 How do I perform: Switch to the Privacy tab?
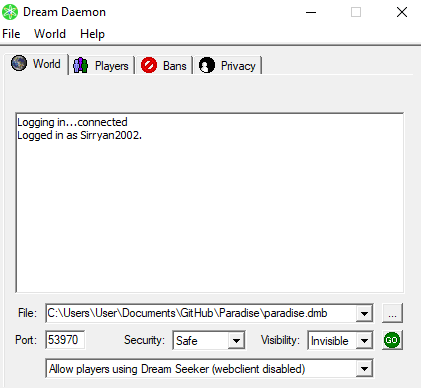tap(228, 65)
